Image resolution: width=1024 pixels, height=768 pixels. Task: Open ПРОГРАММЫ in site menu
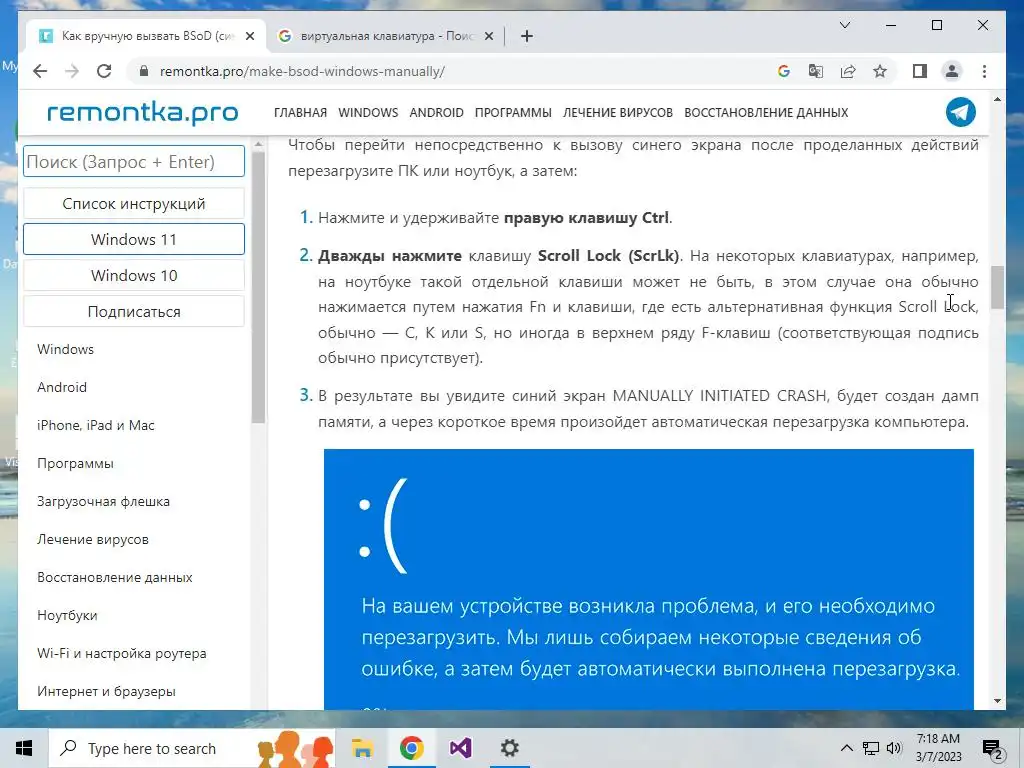pos(513,112)
